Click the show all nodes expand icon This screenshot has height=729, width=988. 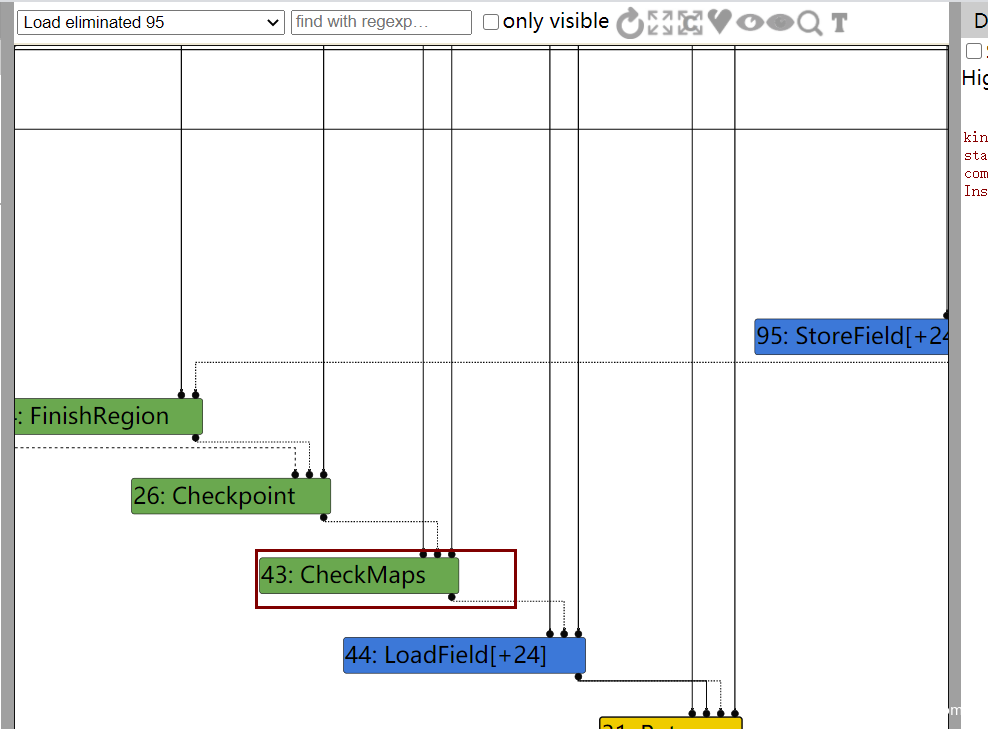tap(660, 23)
